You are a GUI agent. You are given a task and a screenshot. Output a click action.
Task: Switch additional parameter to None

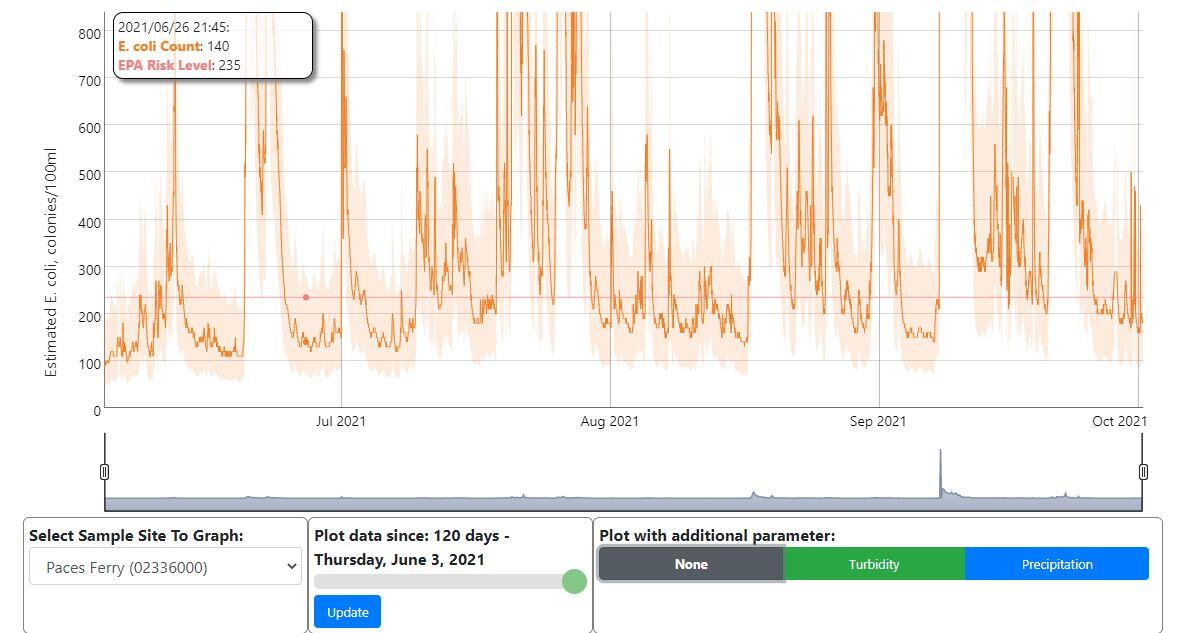[x=691, y=563]
